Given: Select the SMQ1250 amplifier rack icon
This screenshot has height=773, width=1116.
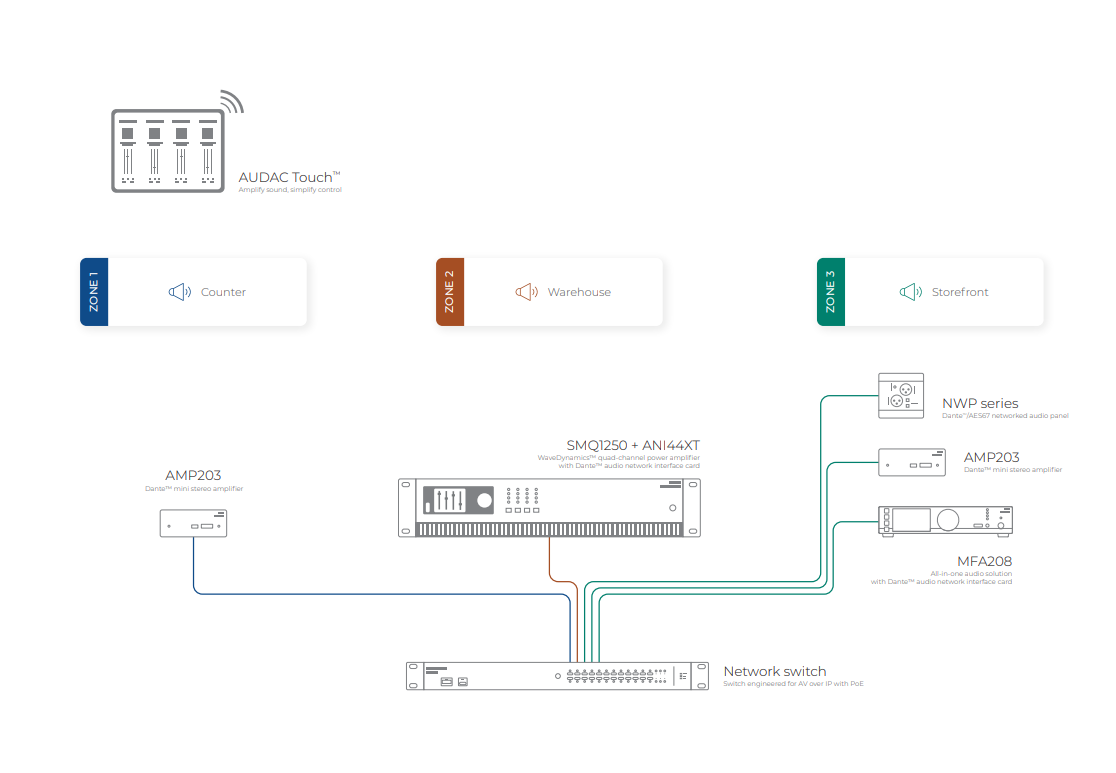Looking at the screenshot, I should tap(549, 508).
